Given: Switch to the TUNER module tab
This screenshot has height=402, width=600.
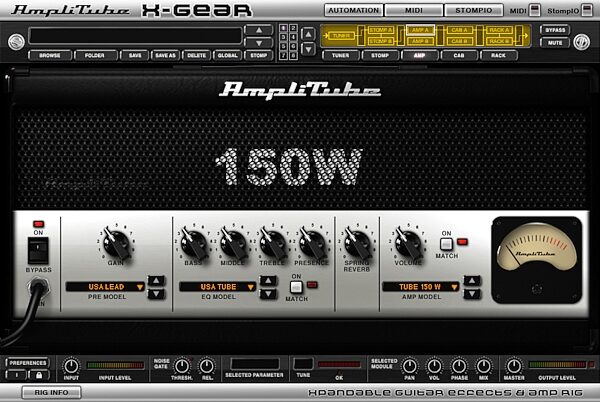Looking at the screenshot, I should pos(341,55).
